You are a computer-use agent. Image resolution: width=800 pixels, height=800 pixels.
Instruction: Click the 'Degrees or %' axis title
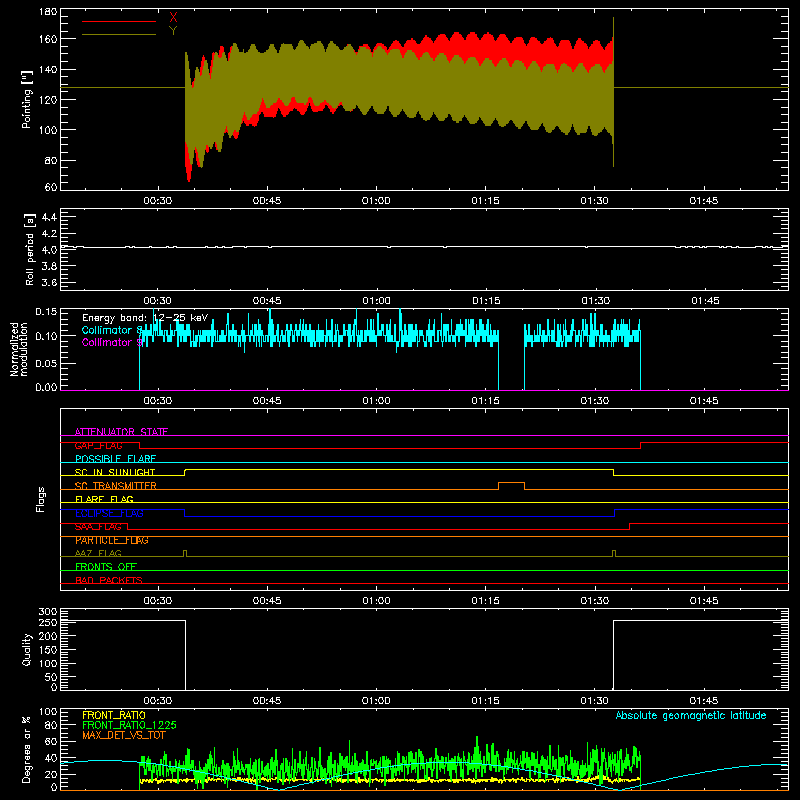tap(27, 749)
